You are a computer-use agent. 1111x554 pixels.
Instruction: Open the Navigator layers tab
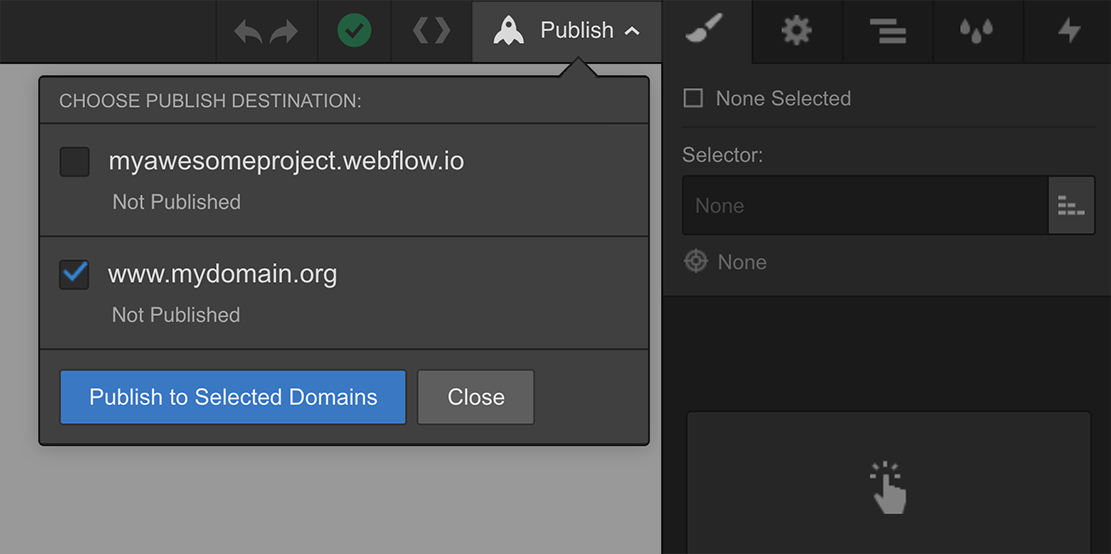point(888,32)
